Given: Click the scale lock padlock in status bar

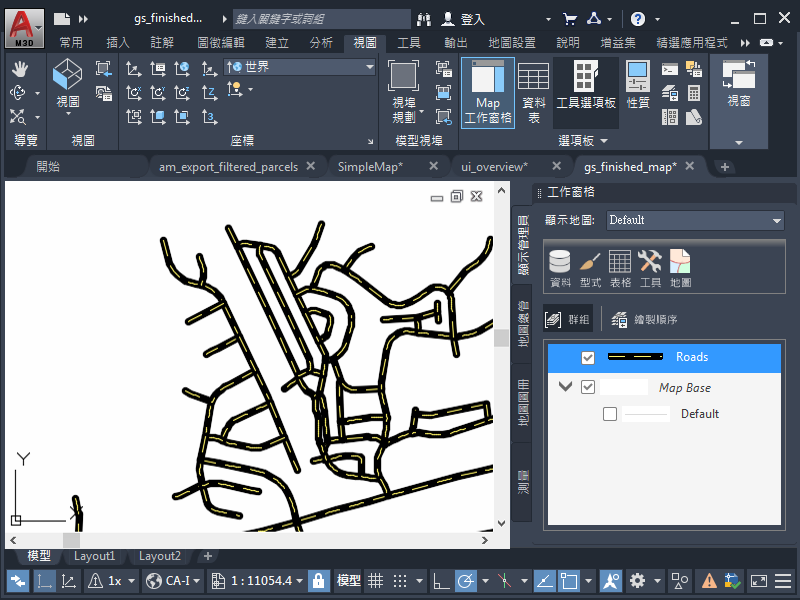Looking at the screenshot, I should click(318, 581).
